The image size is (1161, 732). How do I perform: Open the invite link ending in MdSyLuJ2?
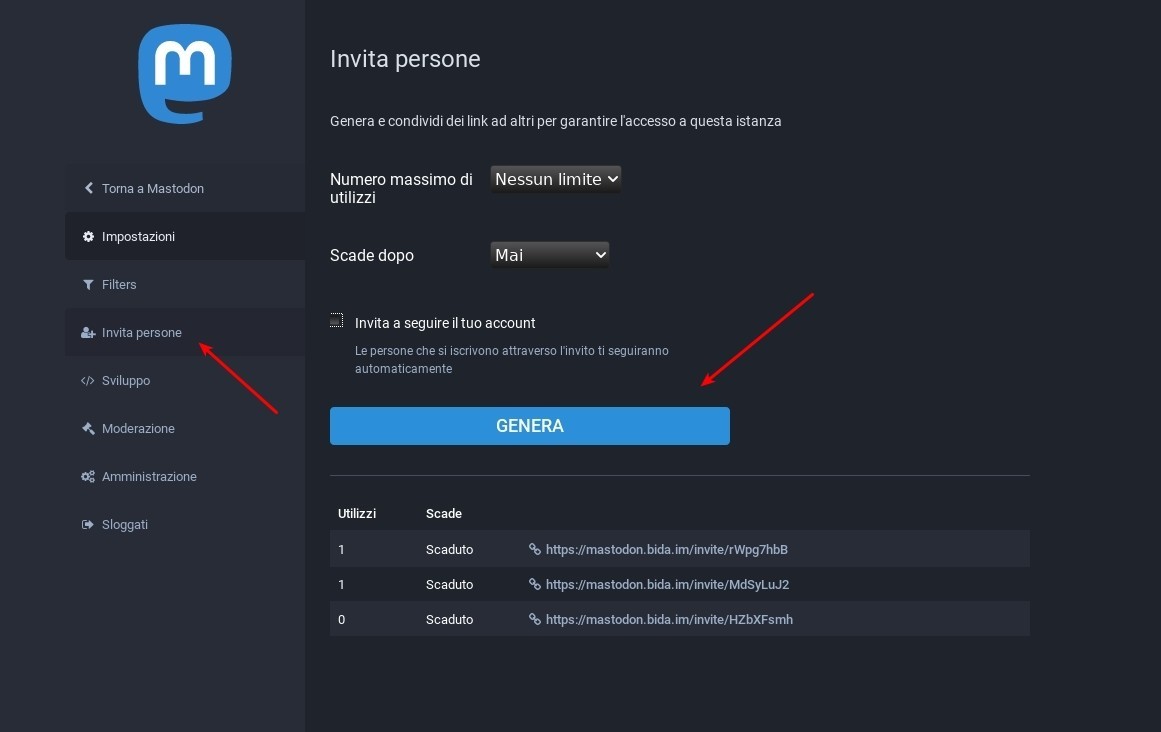[x=667, y=584]
